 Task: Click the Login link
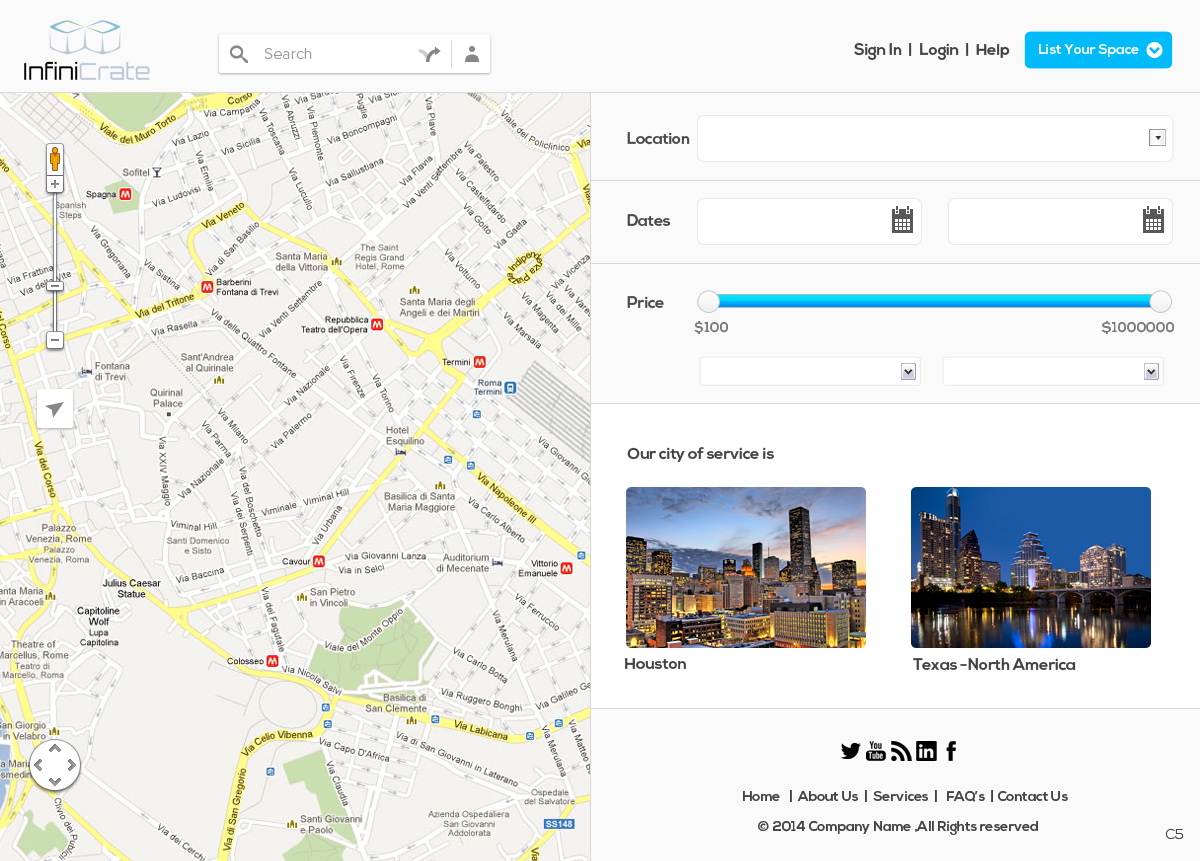coord(938,50)
